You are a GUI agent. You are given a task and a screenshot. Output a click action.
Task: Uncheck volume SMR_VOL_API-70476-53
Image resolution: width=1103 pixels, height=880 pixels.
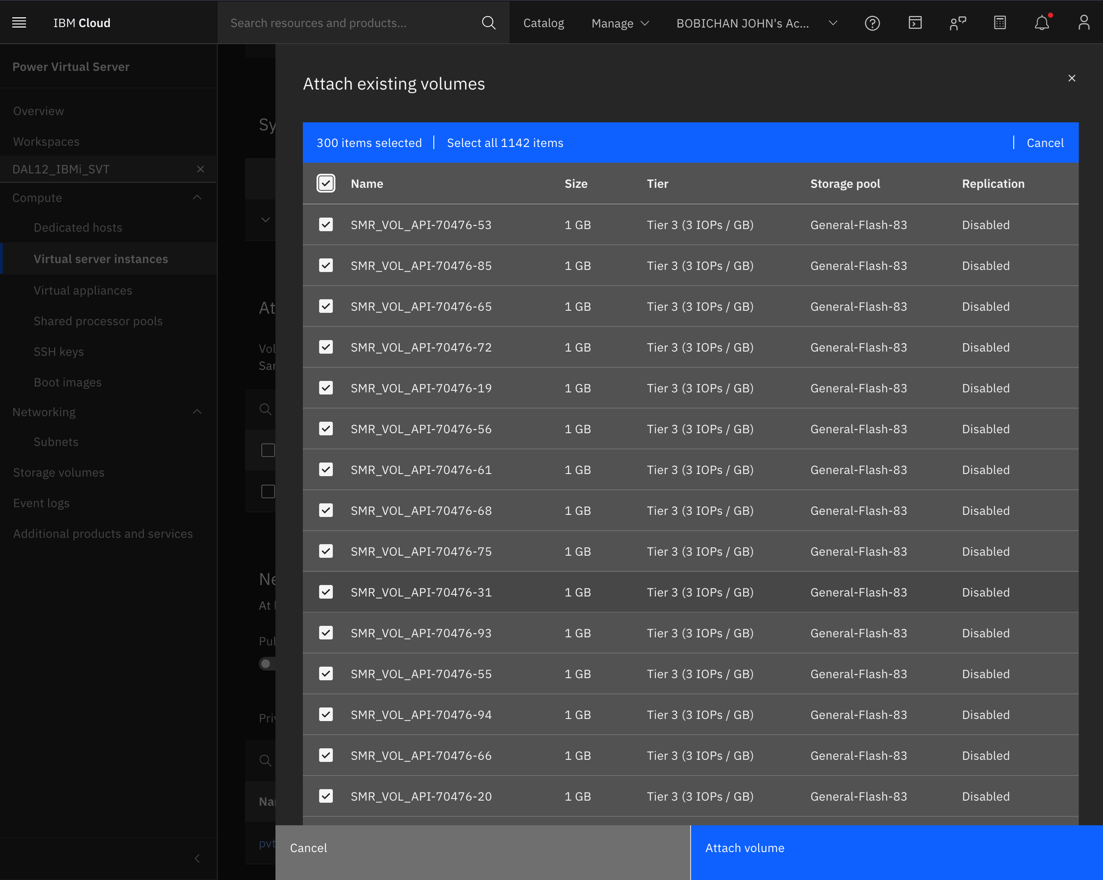pyautogui.click(x=326, y=224)
